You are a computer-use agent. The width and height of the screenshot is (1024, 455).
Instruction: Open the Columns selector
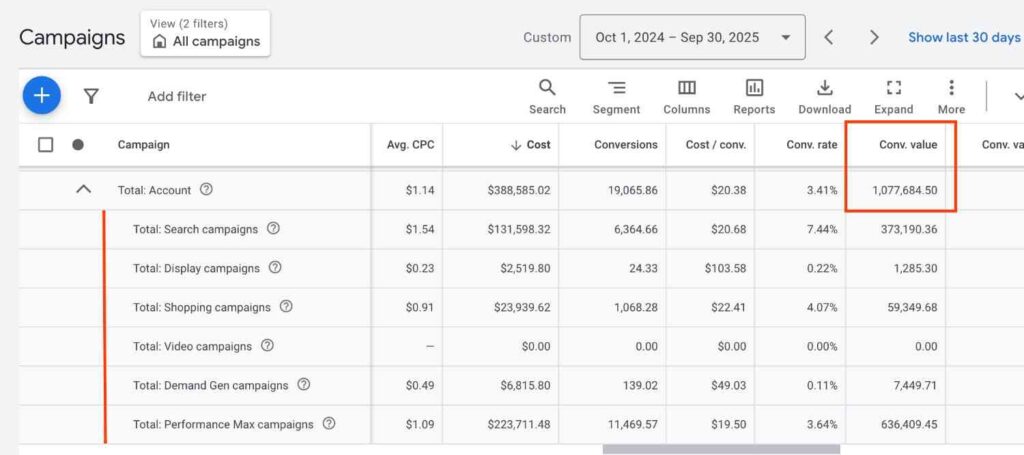pos(686,97)
